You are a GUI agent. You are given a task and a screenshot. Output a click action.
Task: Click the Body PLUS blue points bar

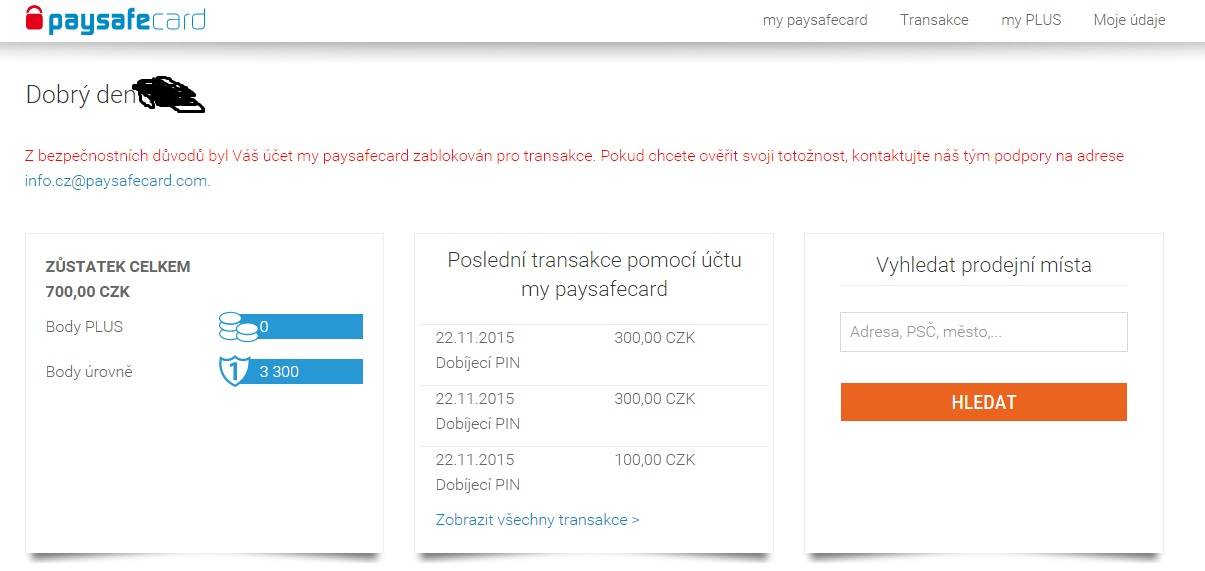(x=291, y=327)
